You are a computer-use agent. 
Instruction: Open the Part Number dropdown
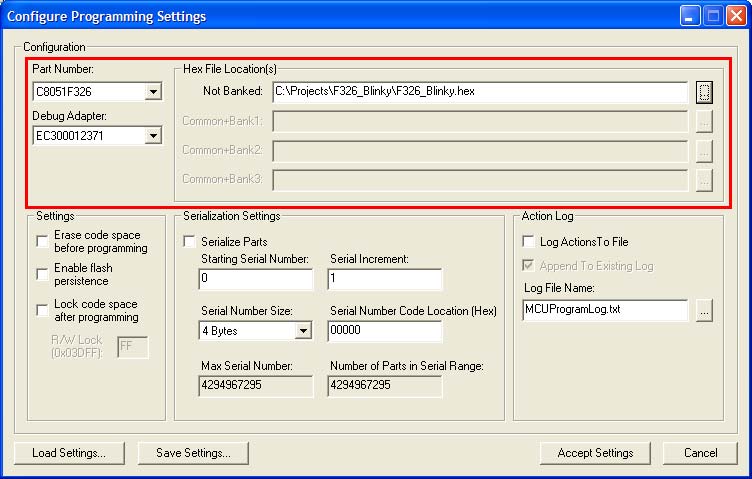(x=153, y=93)
